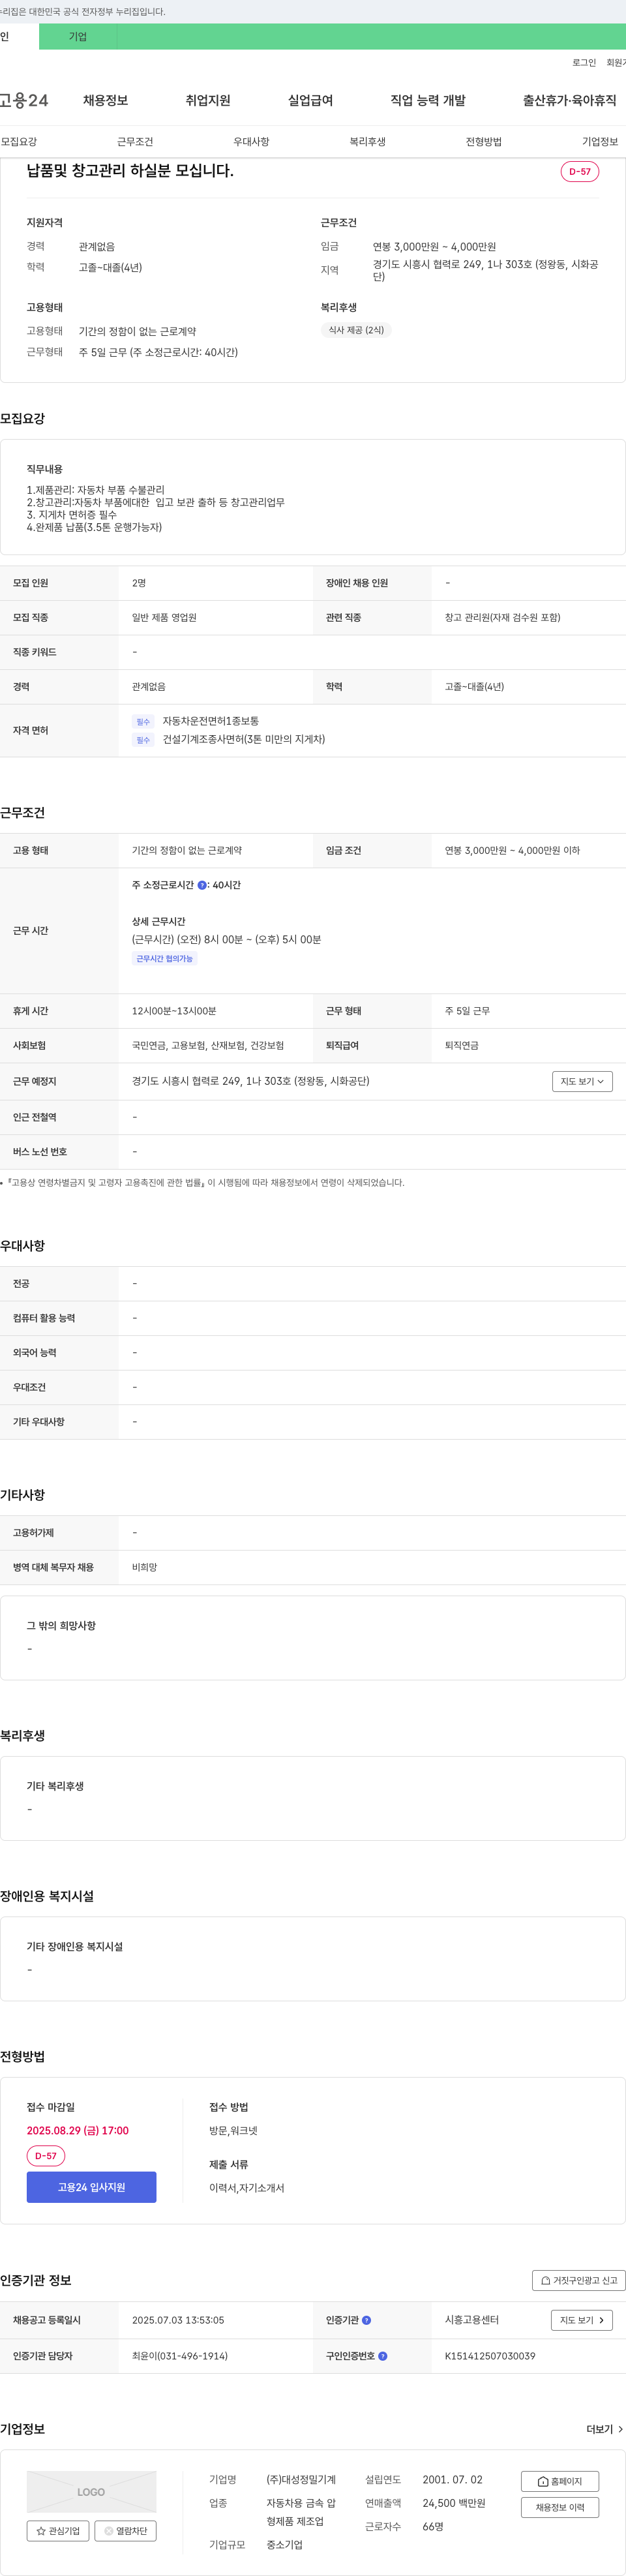Click the 근무시간 협의가능 tag

point(164,958)
